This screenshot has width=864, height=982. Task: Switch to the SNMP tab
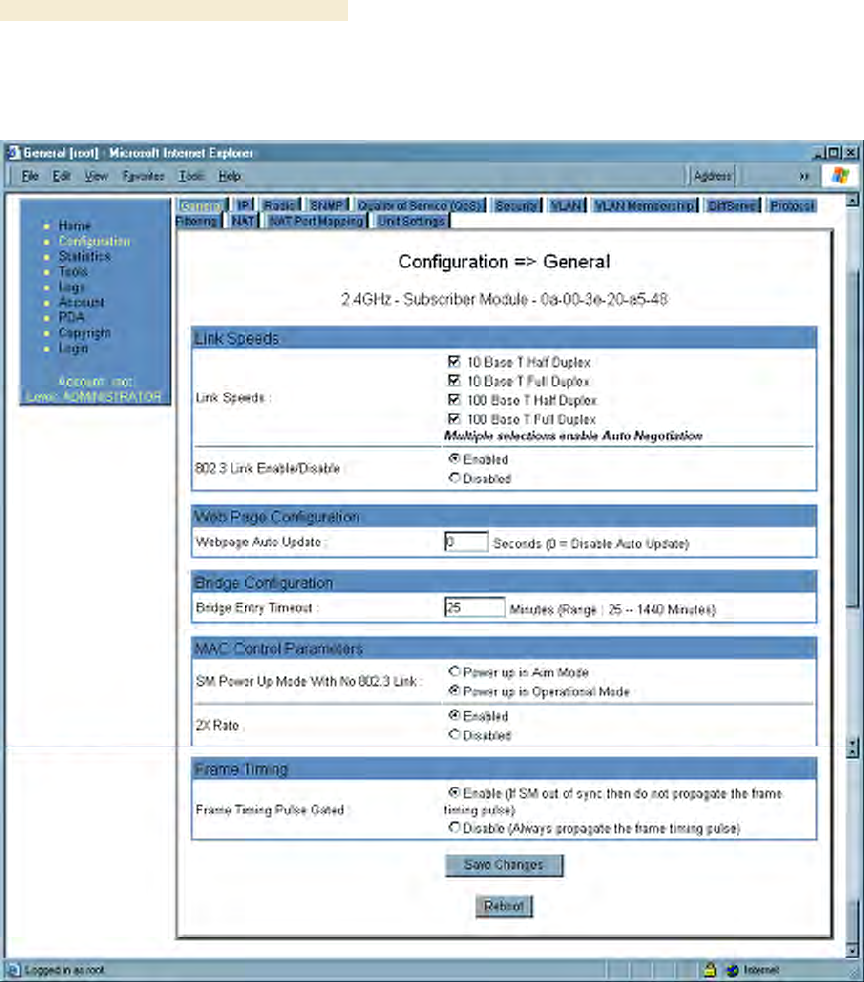[327, 205]
